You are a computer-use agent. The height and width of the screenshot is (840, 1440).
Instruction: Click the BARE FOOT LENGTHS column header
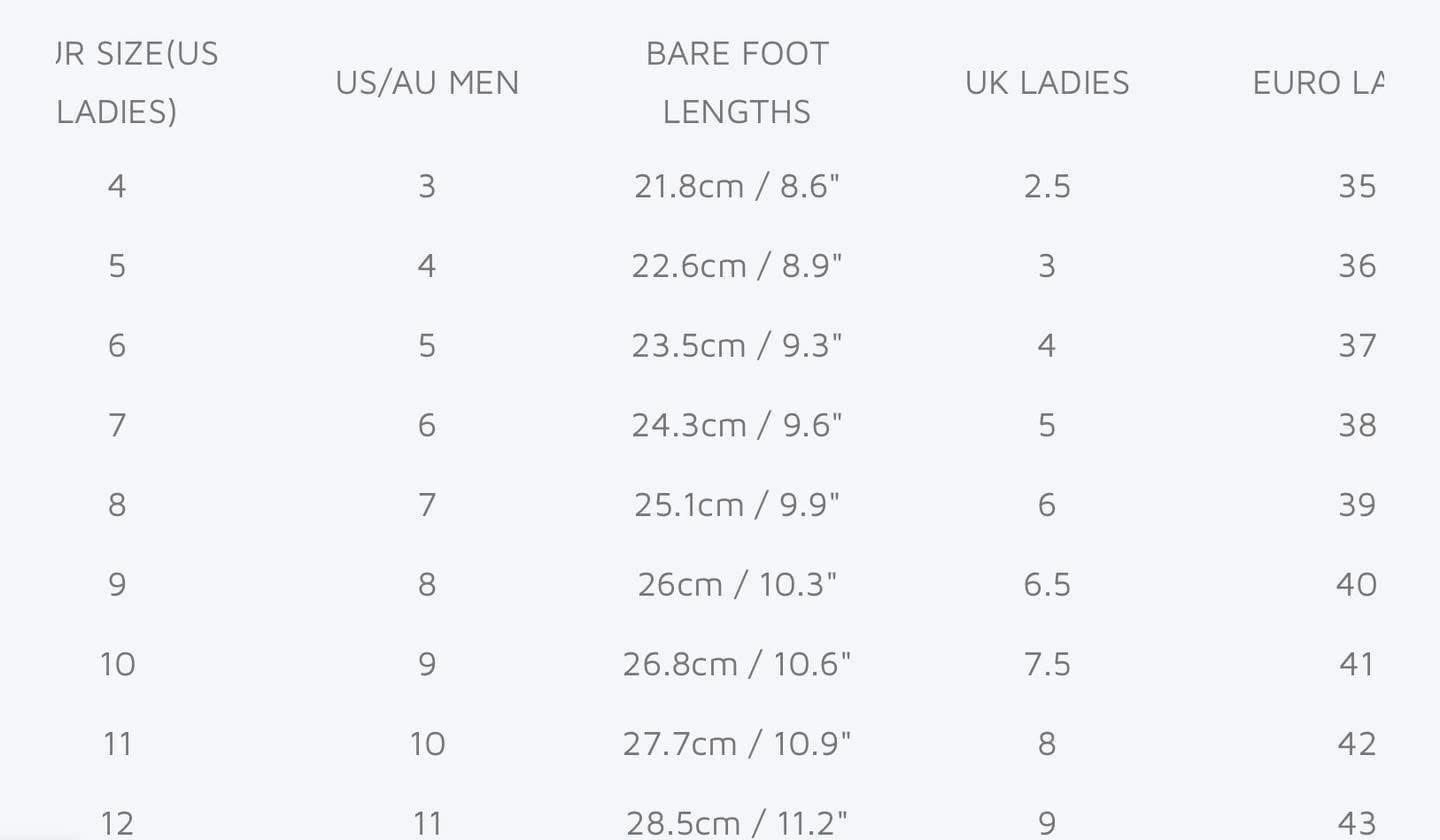pyautogui.click(x=737, y=82)
